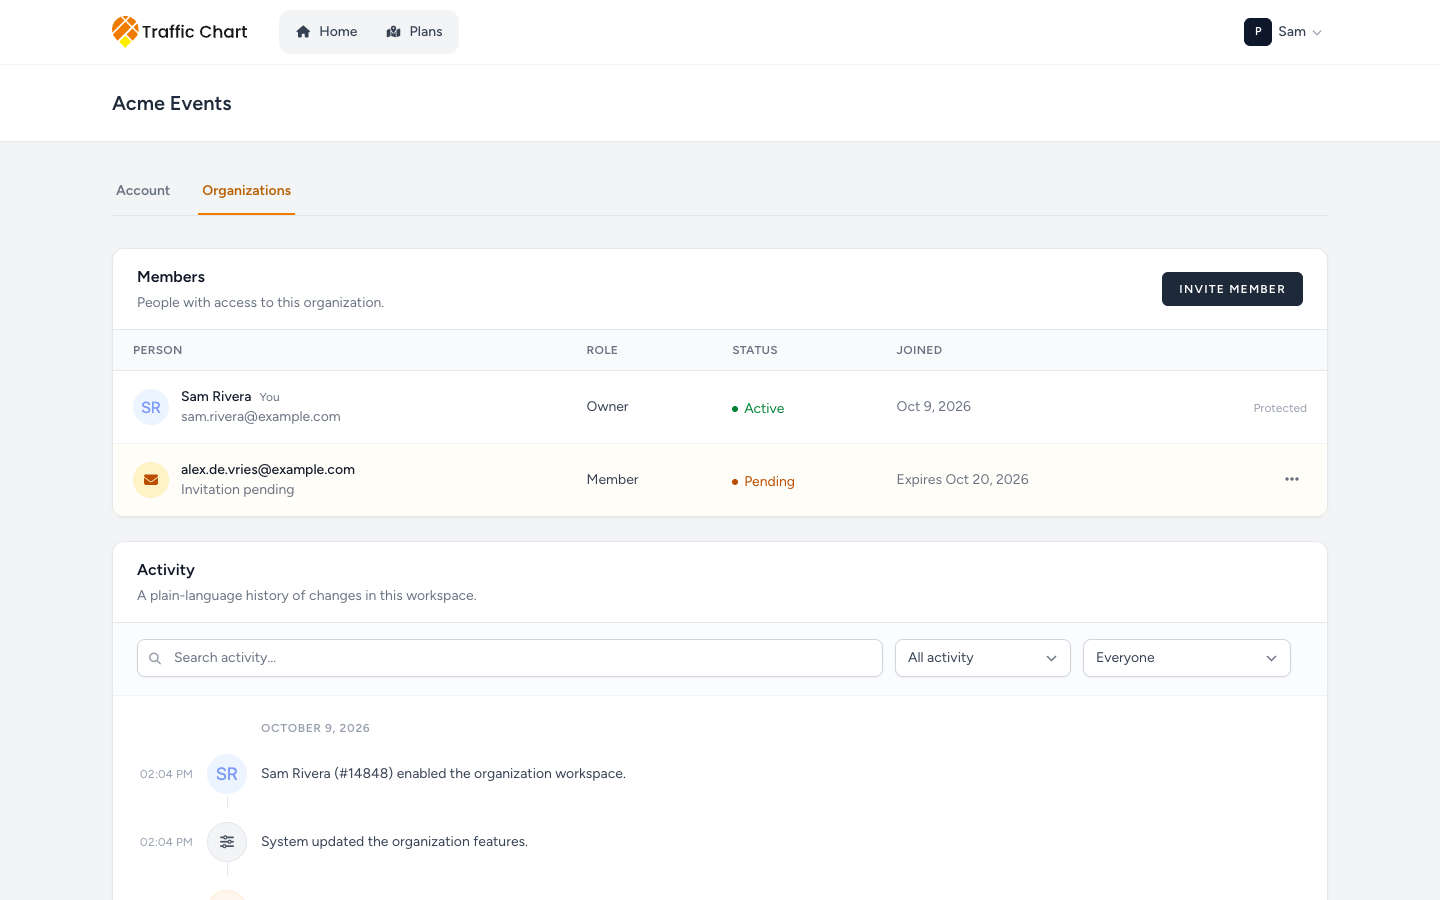Viewport: 1440px width, 900px height.
Task: Click the ROLE column header
Action: (602, 350)
